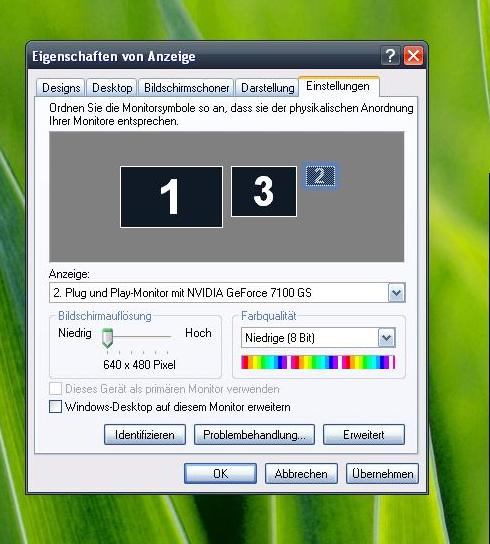This screenshot has width=490, height=544.
Task: Click the color quality rainbow preview bar
Action: coord(318,362)
